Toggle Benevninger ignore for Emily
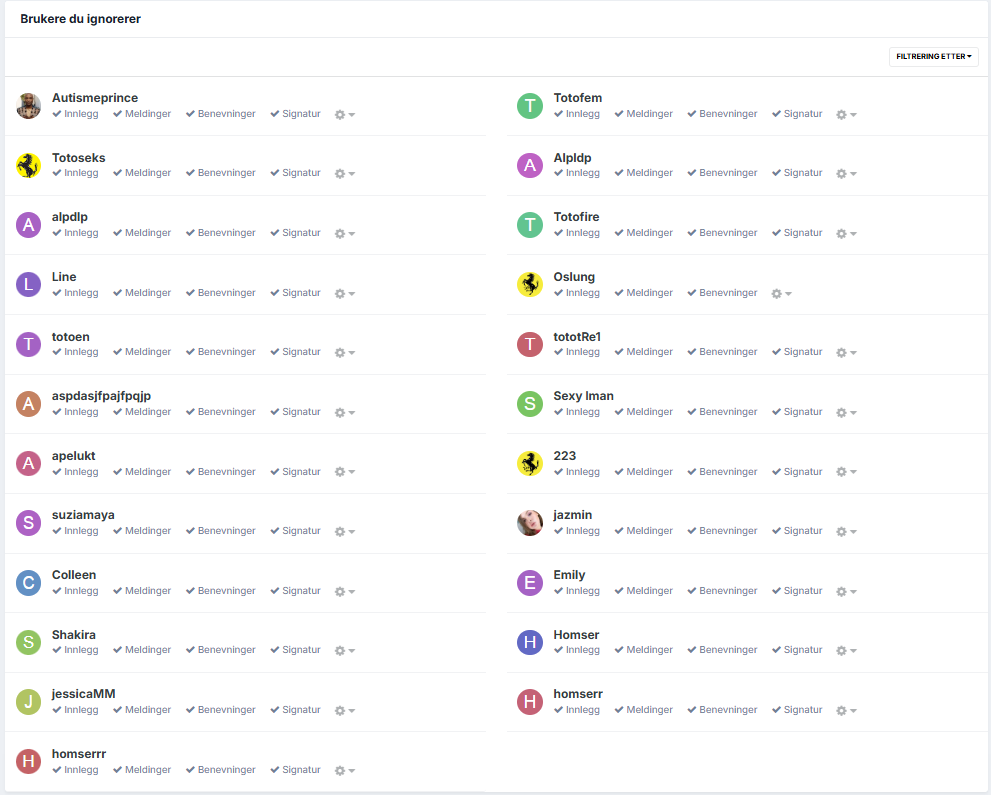Viewport: 991px width, 795px height. [x=722, y=591]
